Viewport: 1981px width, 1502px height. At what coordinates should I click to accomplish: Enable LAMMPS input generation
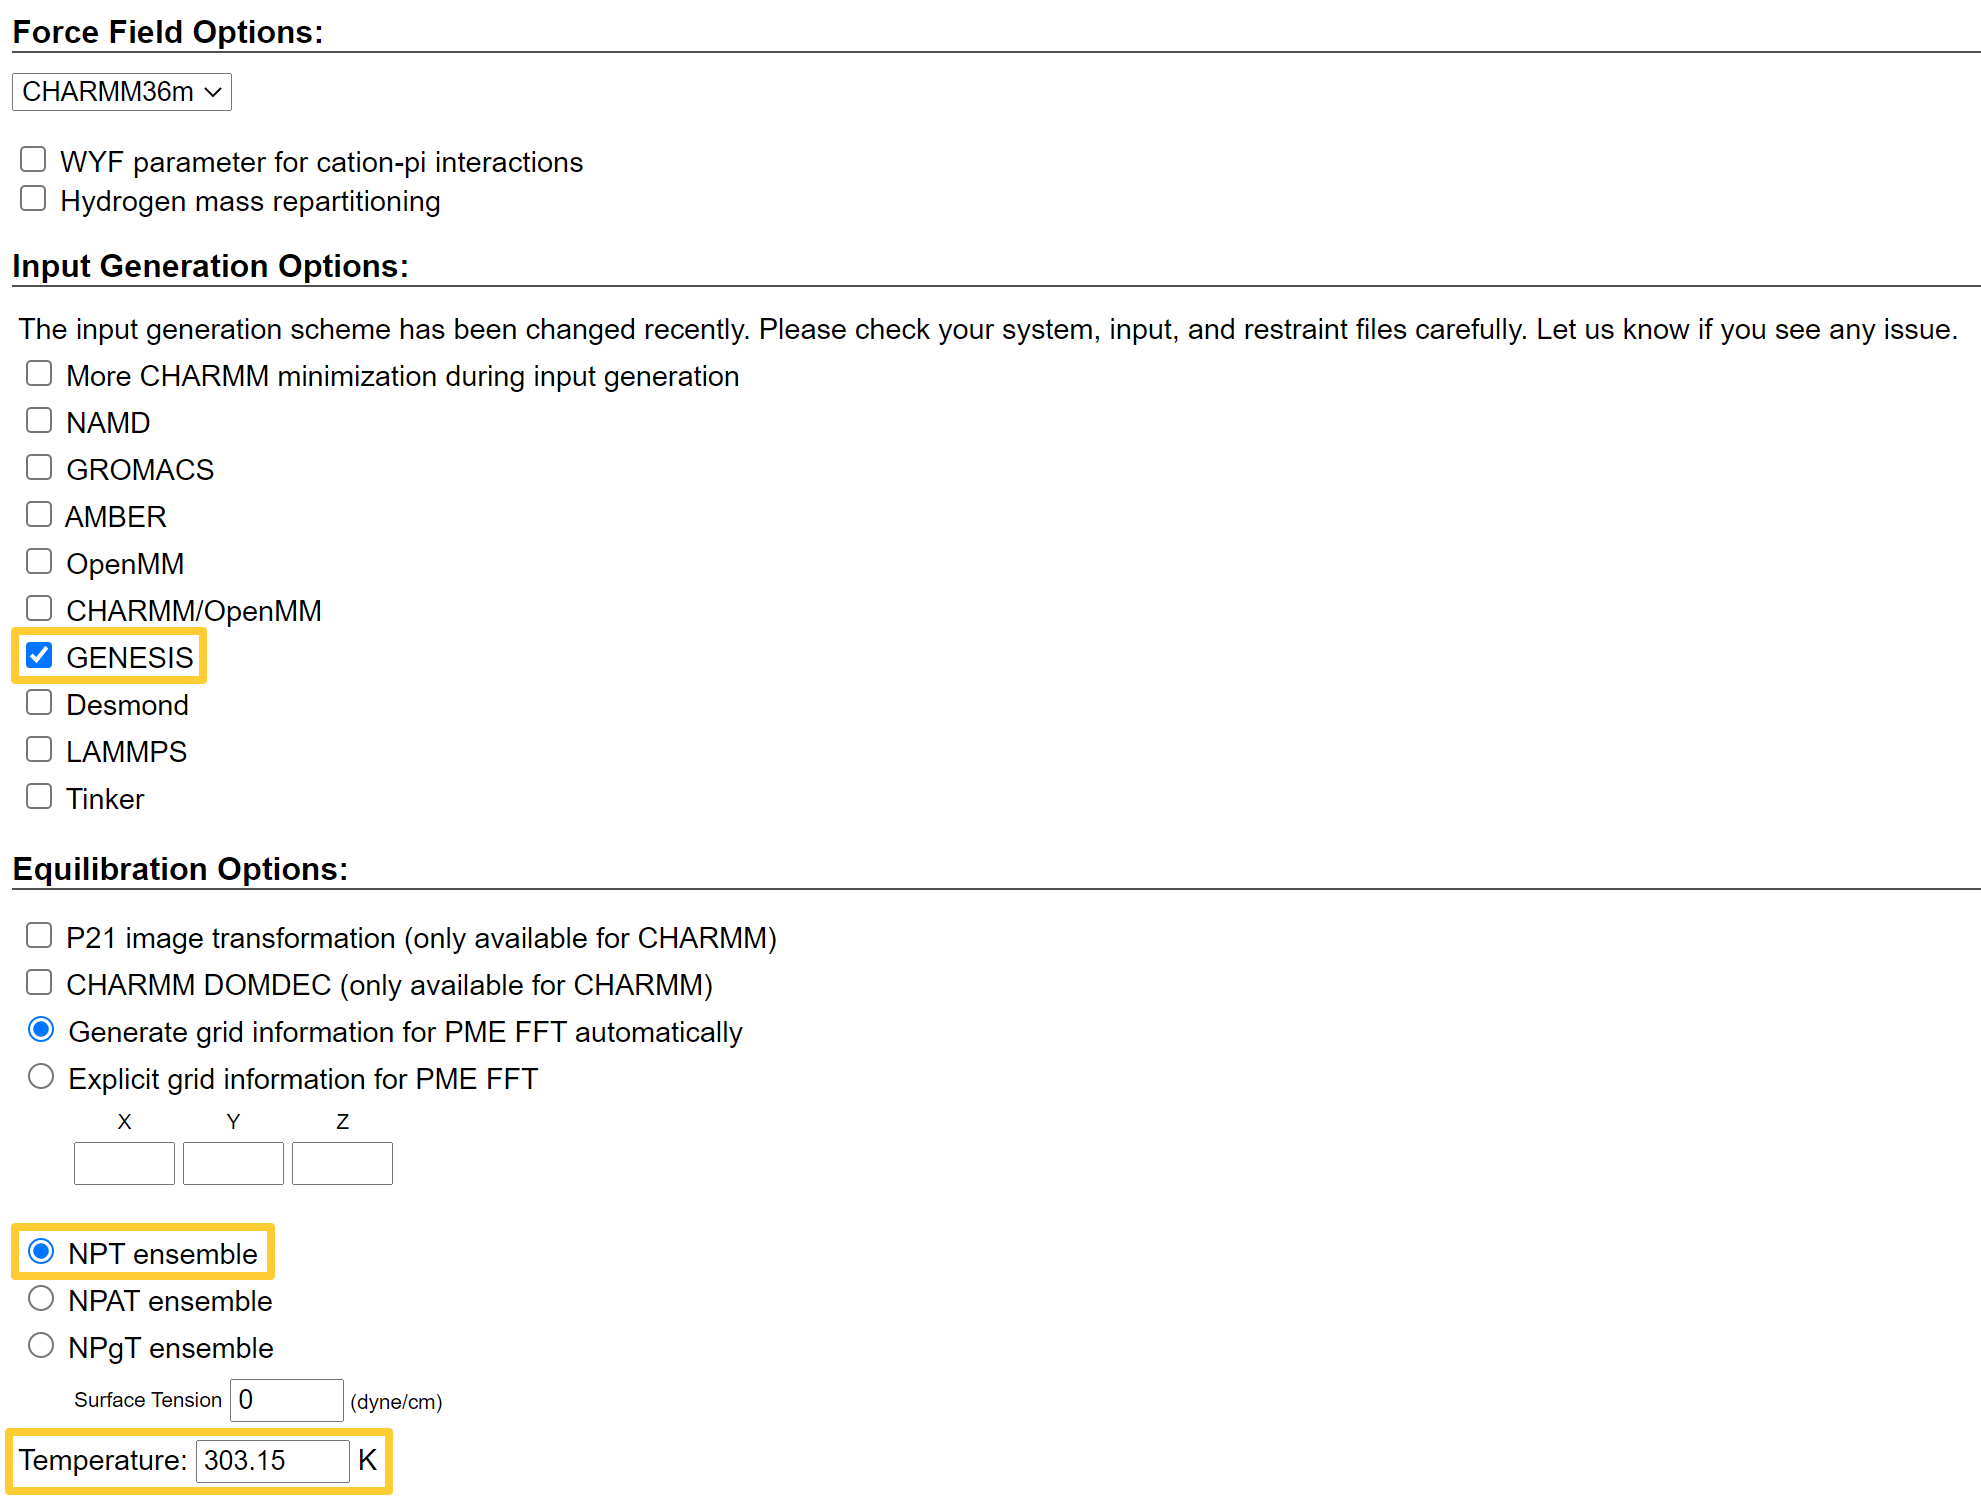(39, 750)
